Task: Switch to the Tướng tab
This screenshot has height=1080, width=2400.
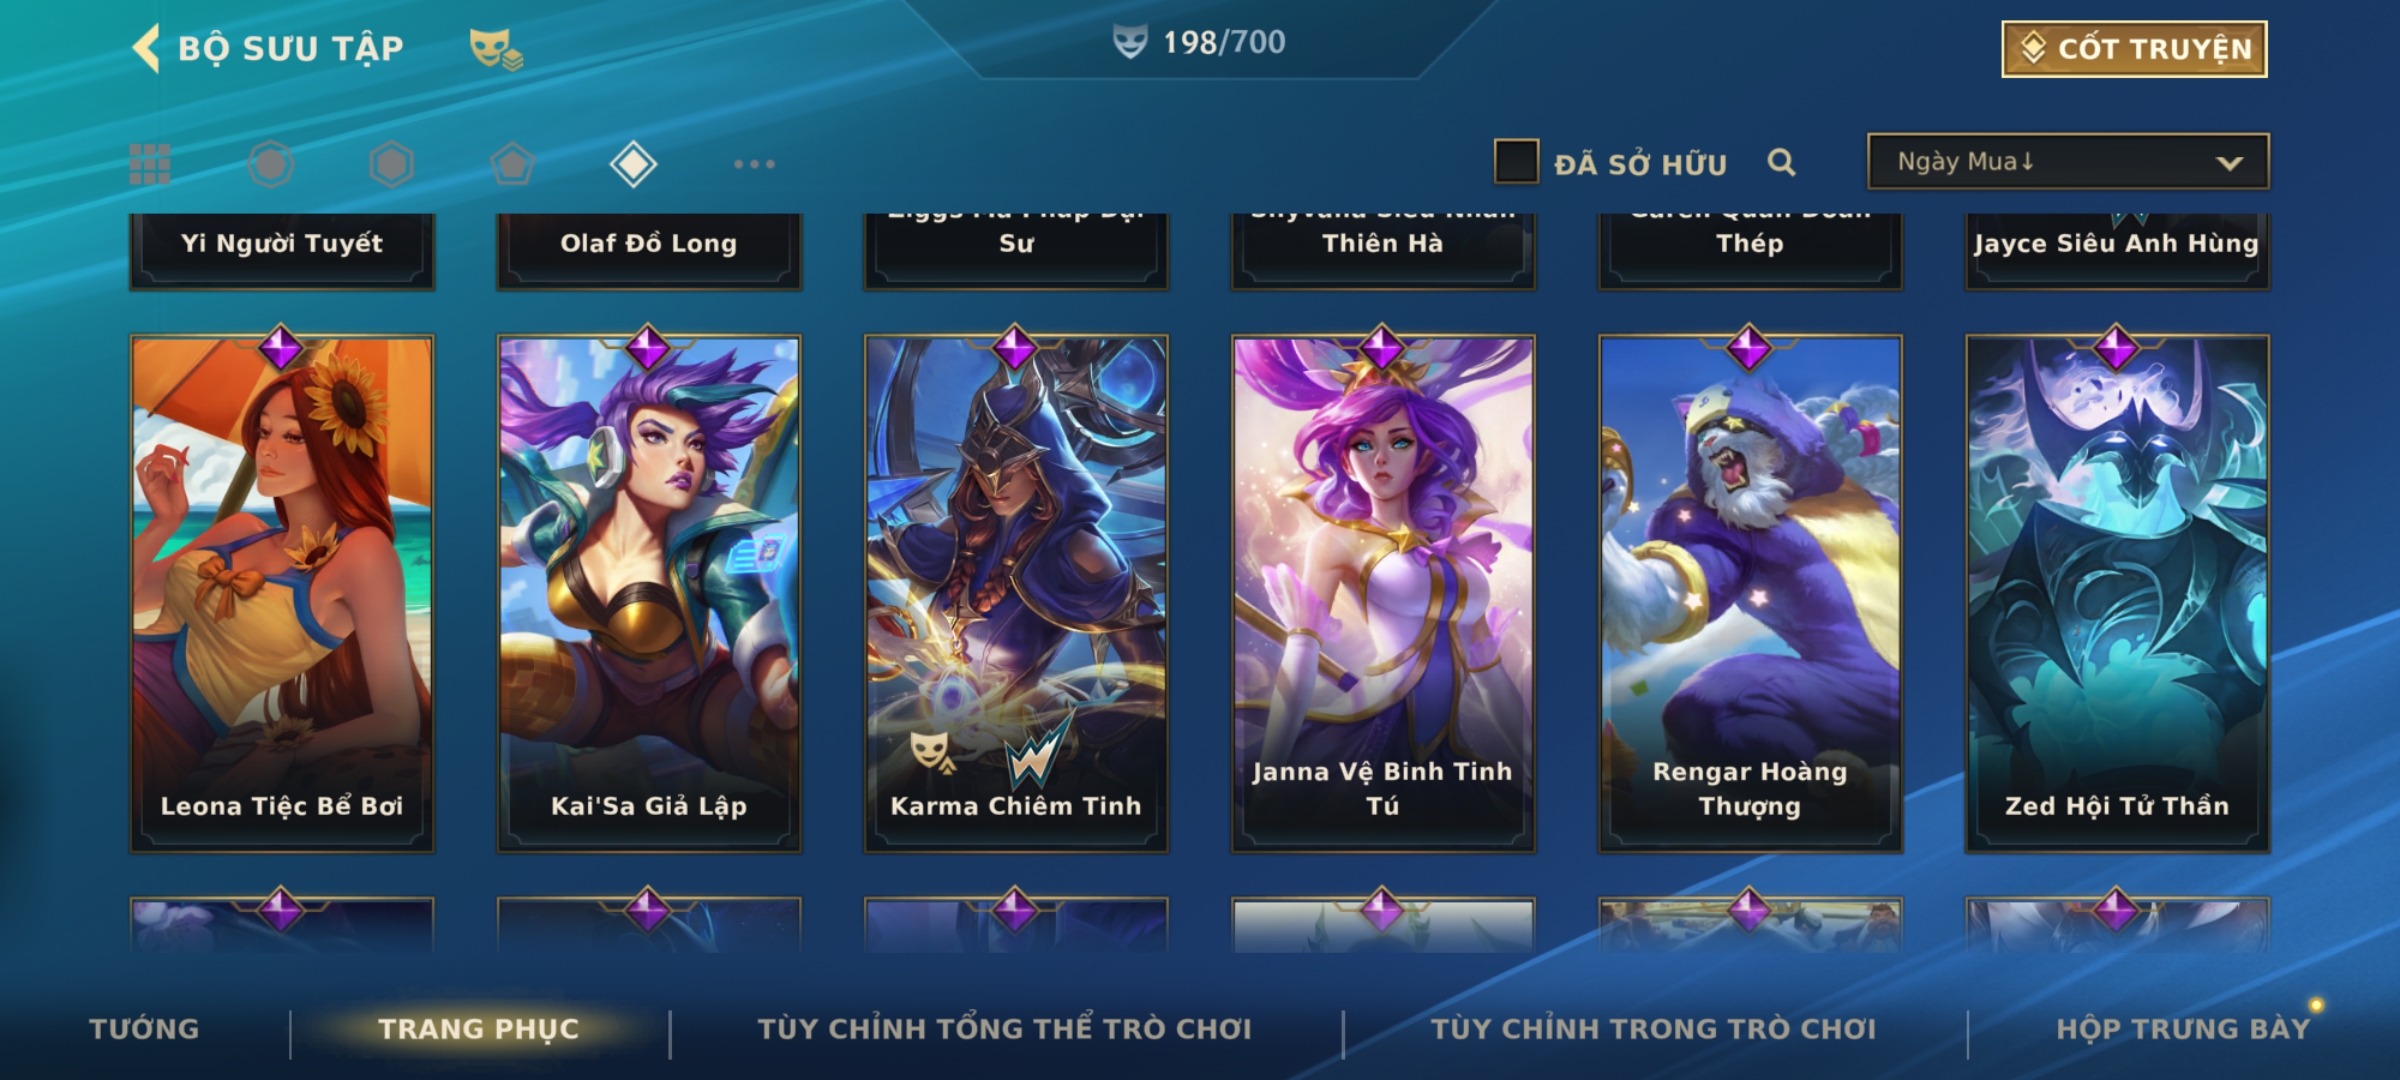Action: pos(144,1028)
